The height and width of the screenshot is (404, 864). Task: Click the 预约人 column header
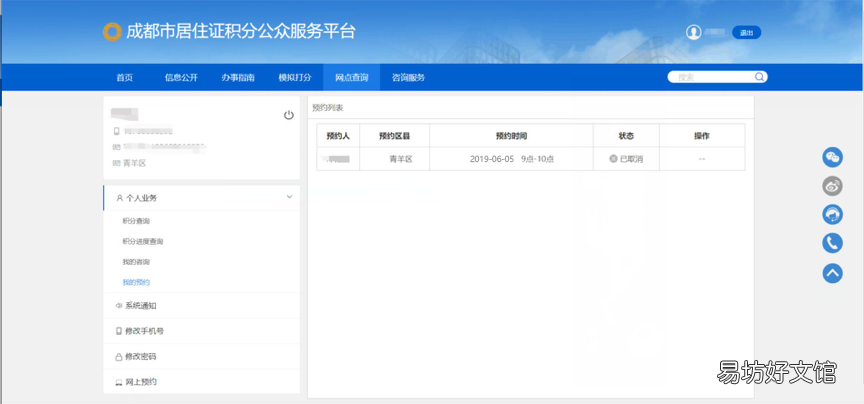click(338, 136)
